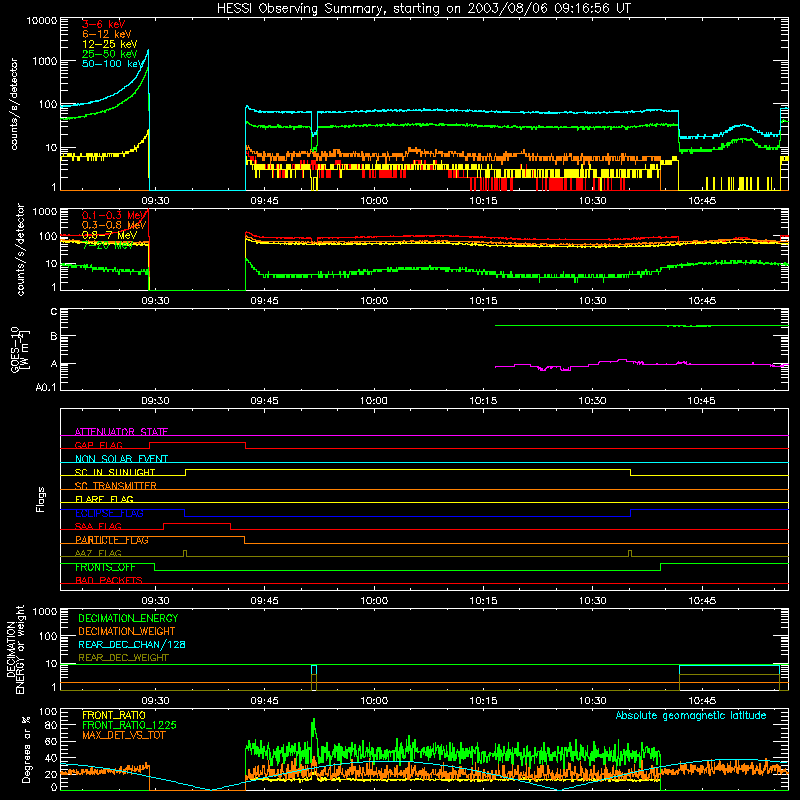Select the 50-100 keV legend label

coord(113,64)
